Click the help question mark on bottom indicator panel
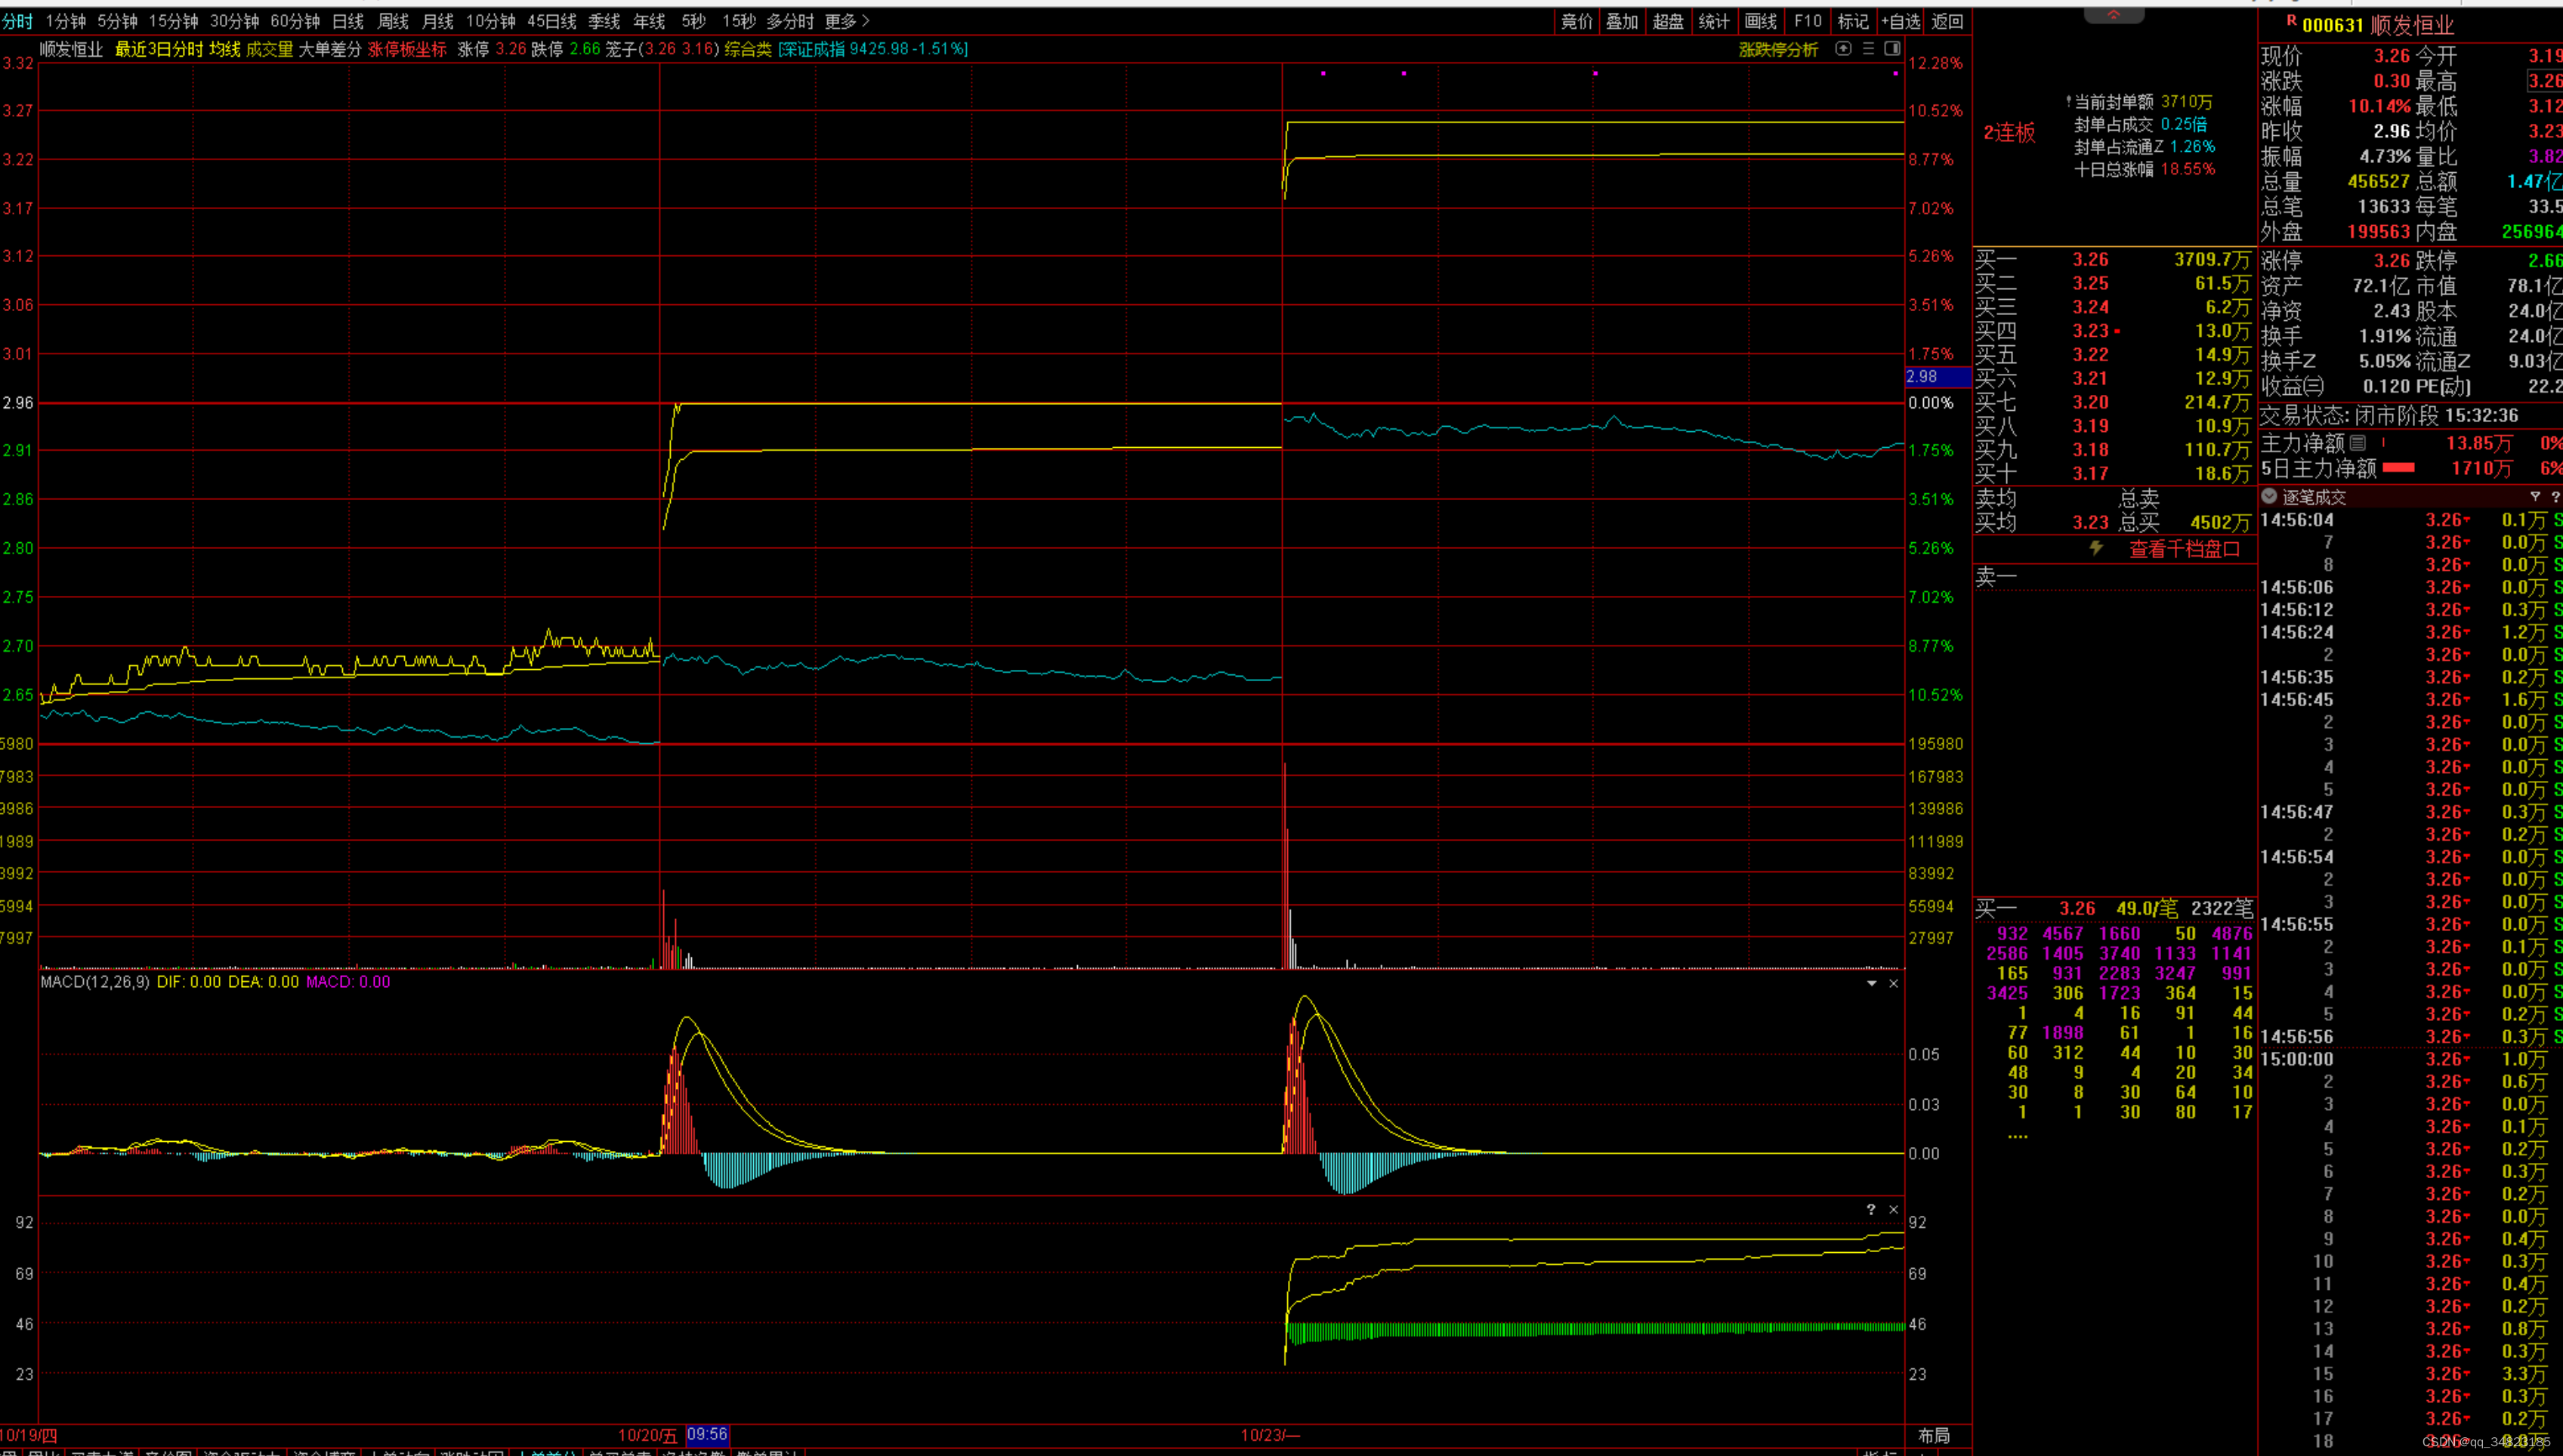2563x1456 pixels. [x=1870, y=1209]
